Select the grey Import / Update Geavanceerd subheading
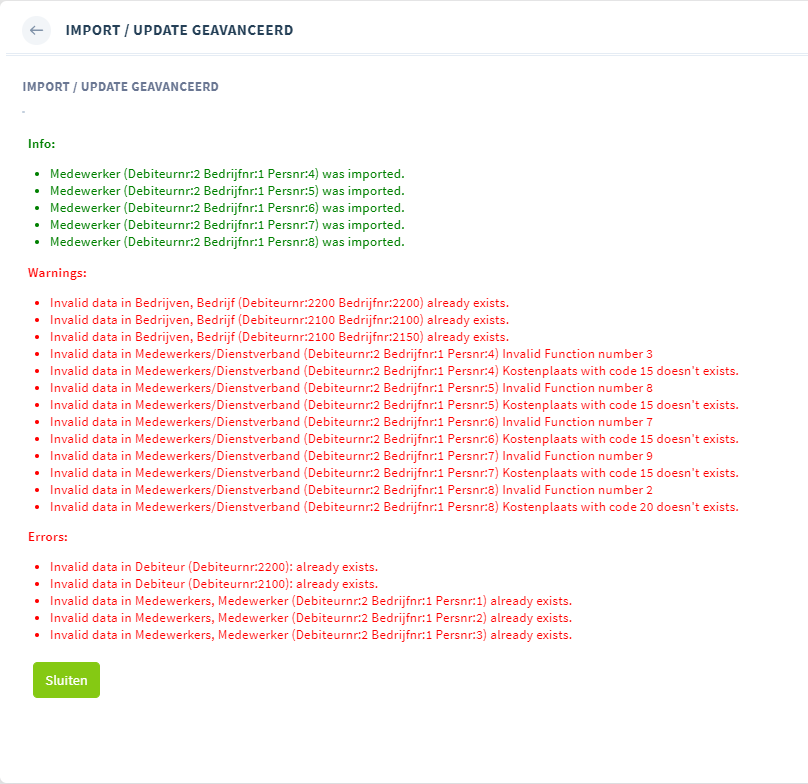 (x=120, y=87)
